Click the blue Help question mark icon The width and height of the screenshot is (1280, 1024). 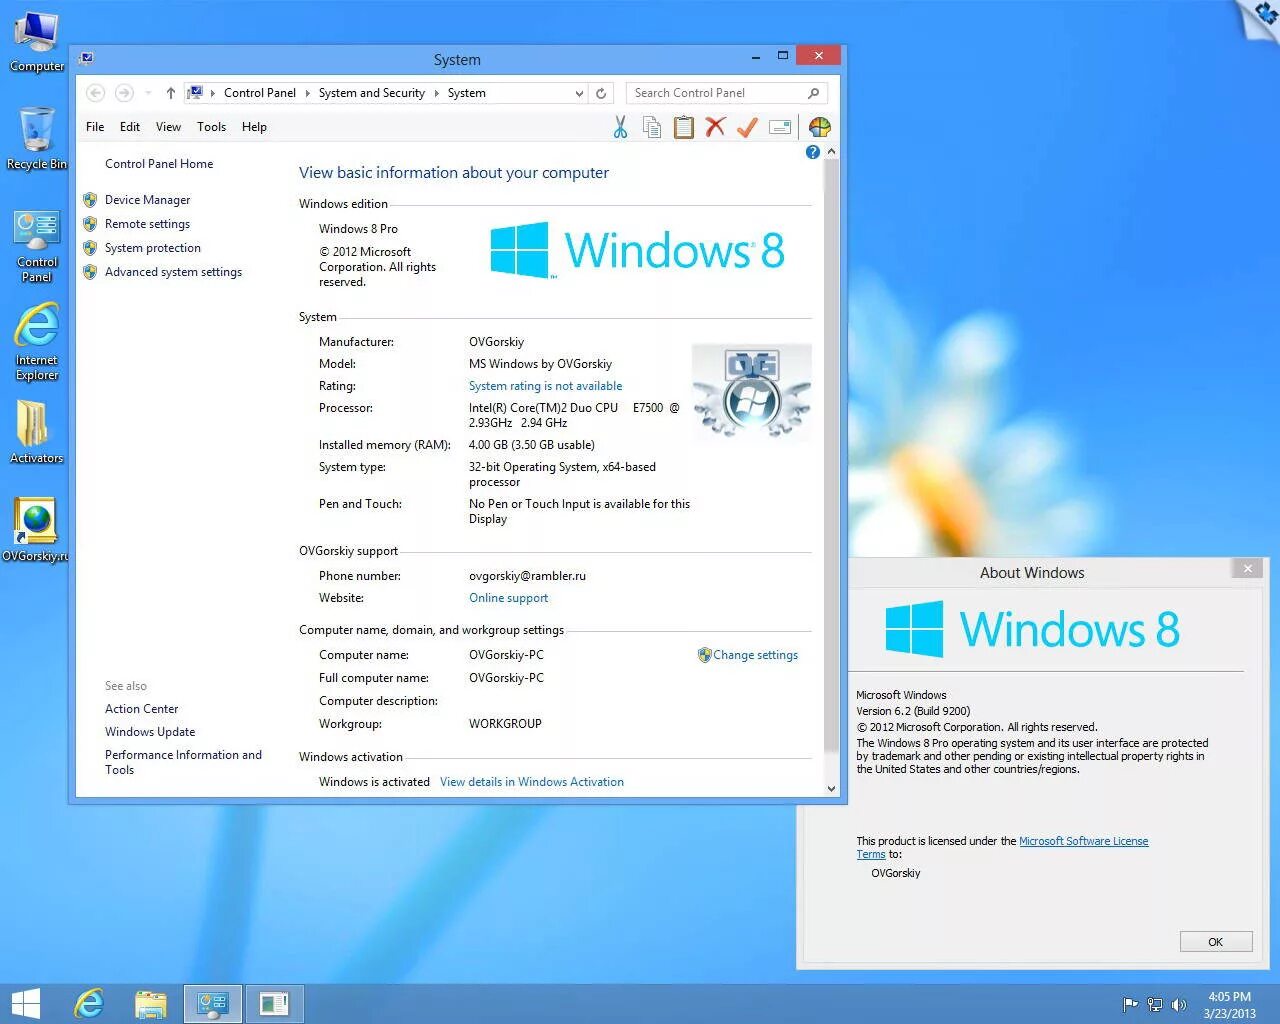(x=812, y=152)
